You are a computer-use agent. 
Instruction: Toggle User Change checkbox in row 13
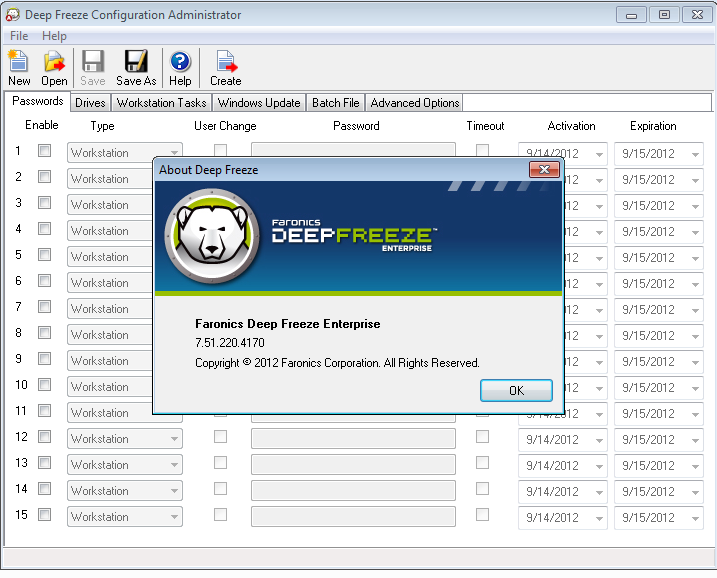point(220,462)
